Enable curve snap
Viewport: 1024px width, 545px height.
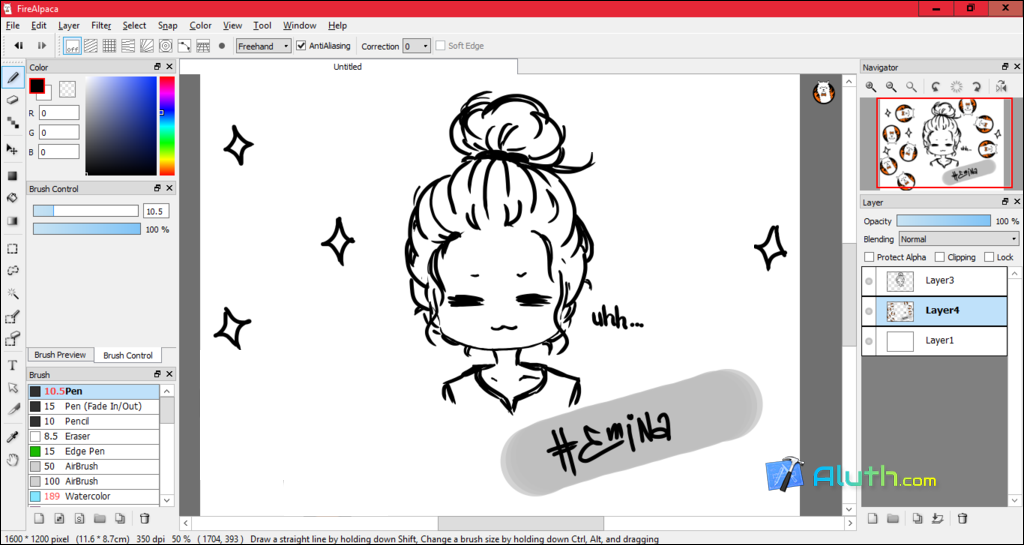pos(184,46)
